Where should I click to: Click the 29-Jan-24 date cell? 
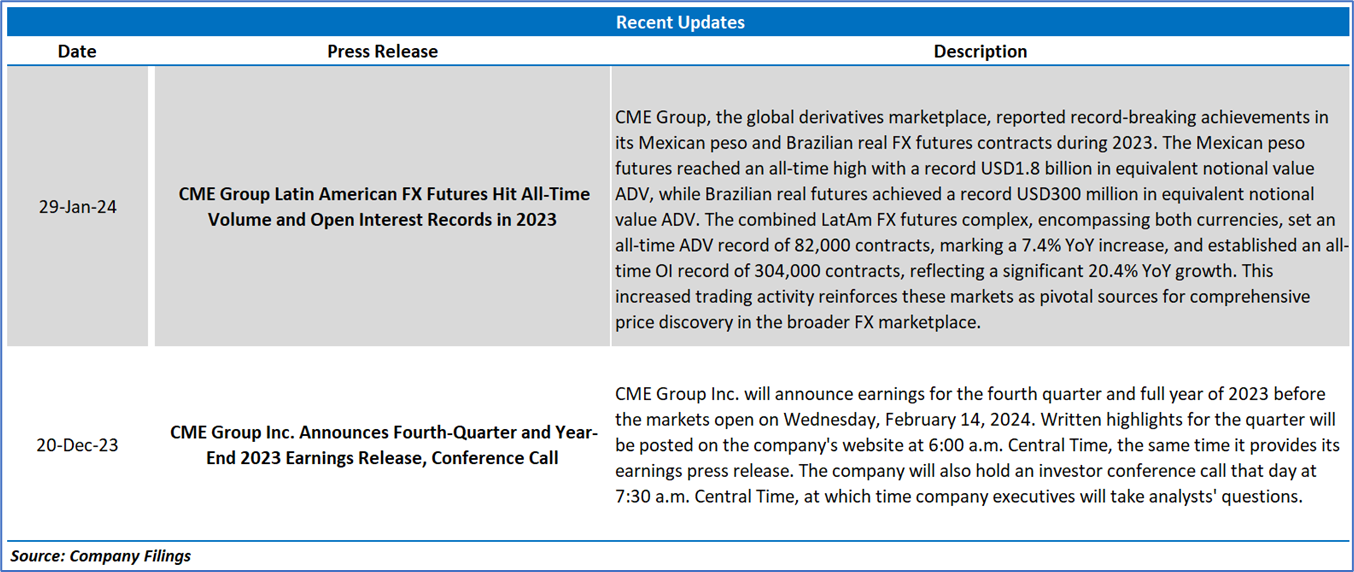pos(77,207)
